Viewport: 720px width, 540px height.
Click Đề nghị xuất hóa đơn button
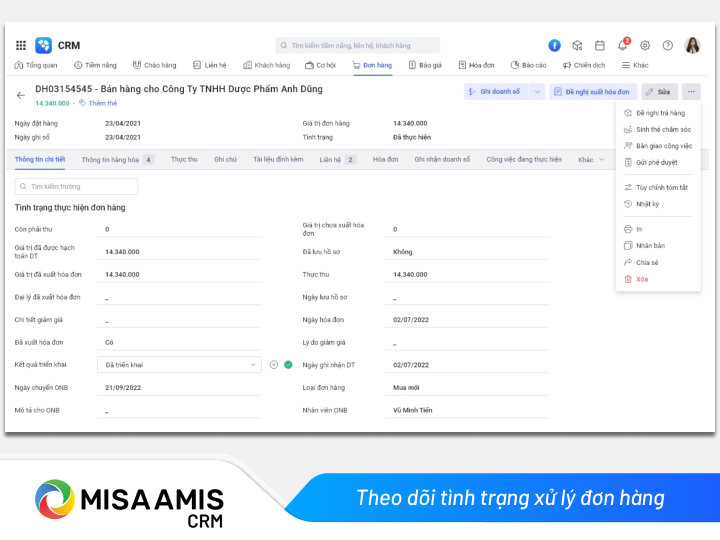[x=593, y=92]
